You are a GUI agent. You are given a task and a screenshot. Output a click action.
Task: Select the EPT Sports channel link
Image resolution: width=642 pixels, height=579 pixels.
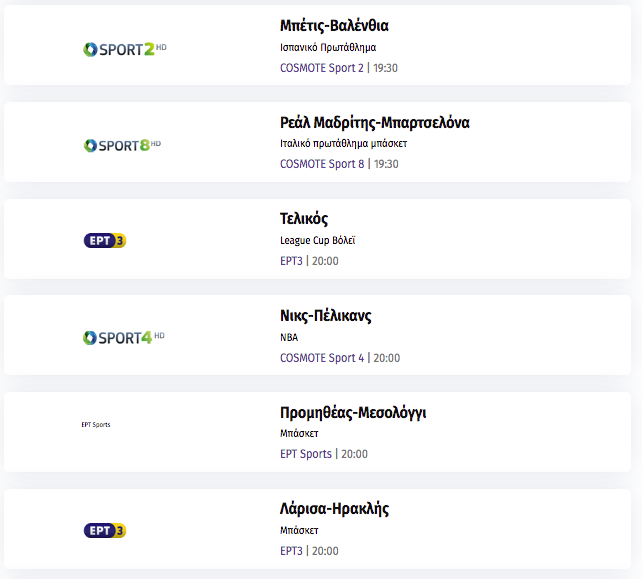[x=306, y=454]
